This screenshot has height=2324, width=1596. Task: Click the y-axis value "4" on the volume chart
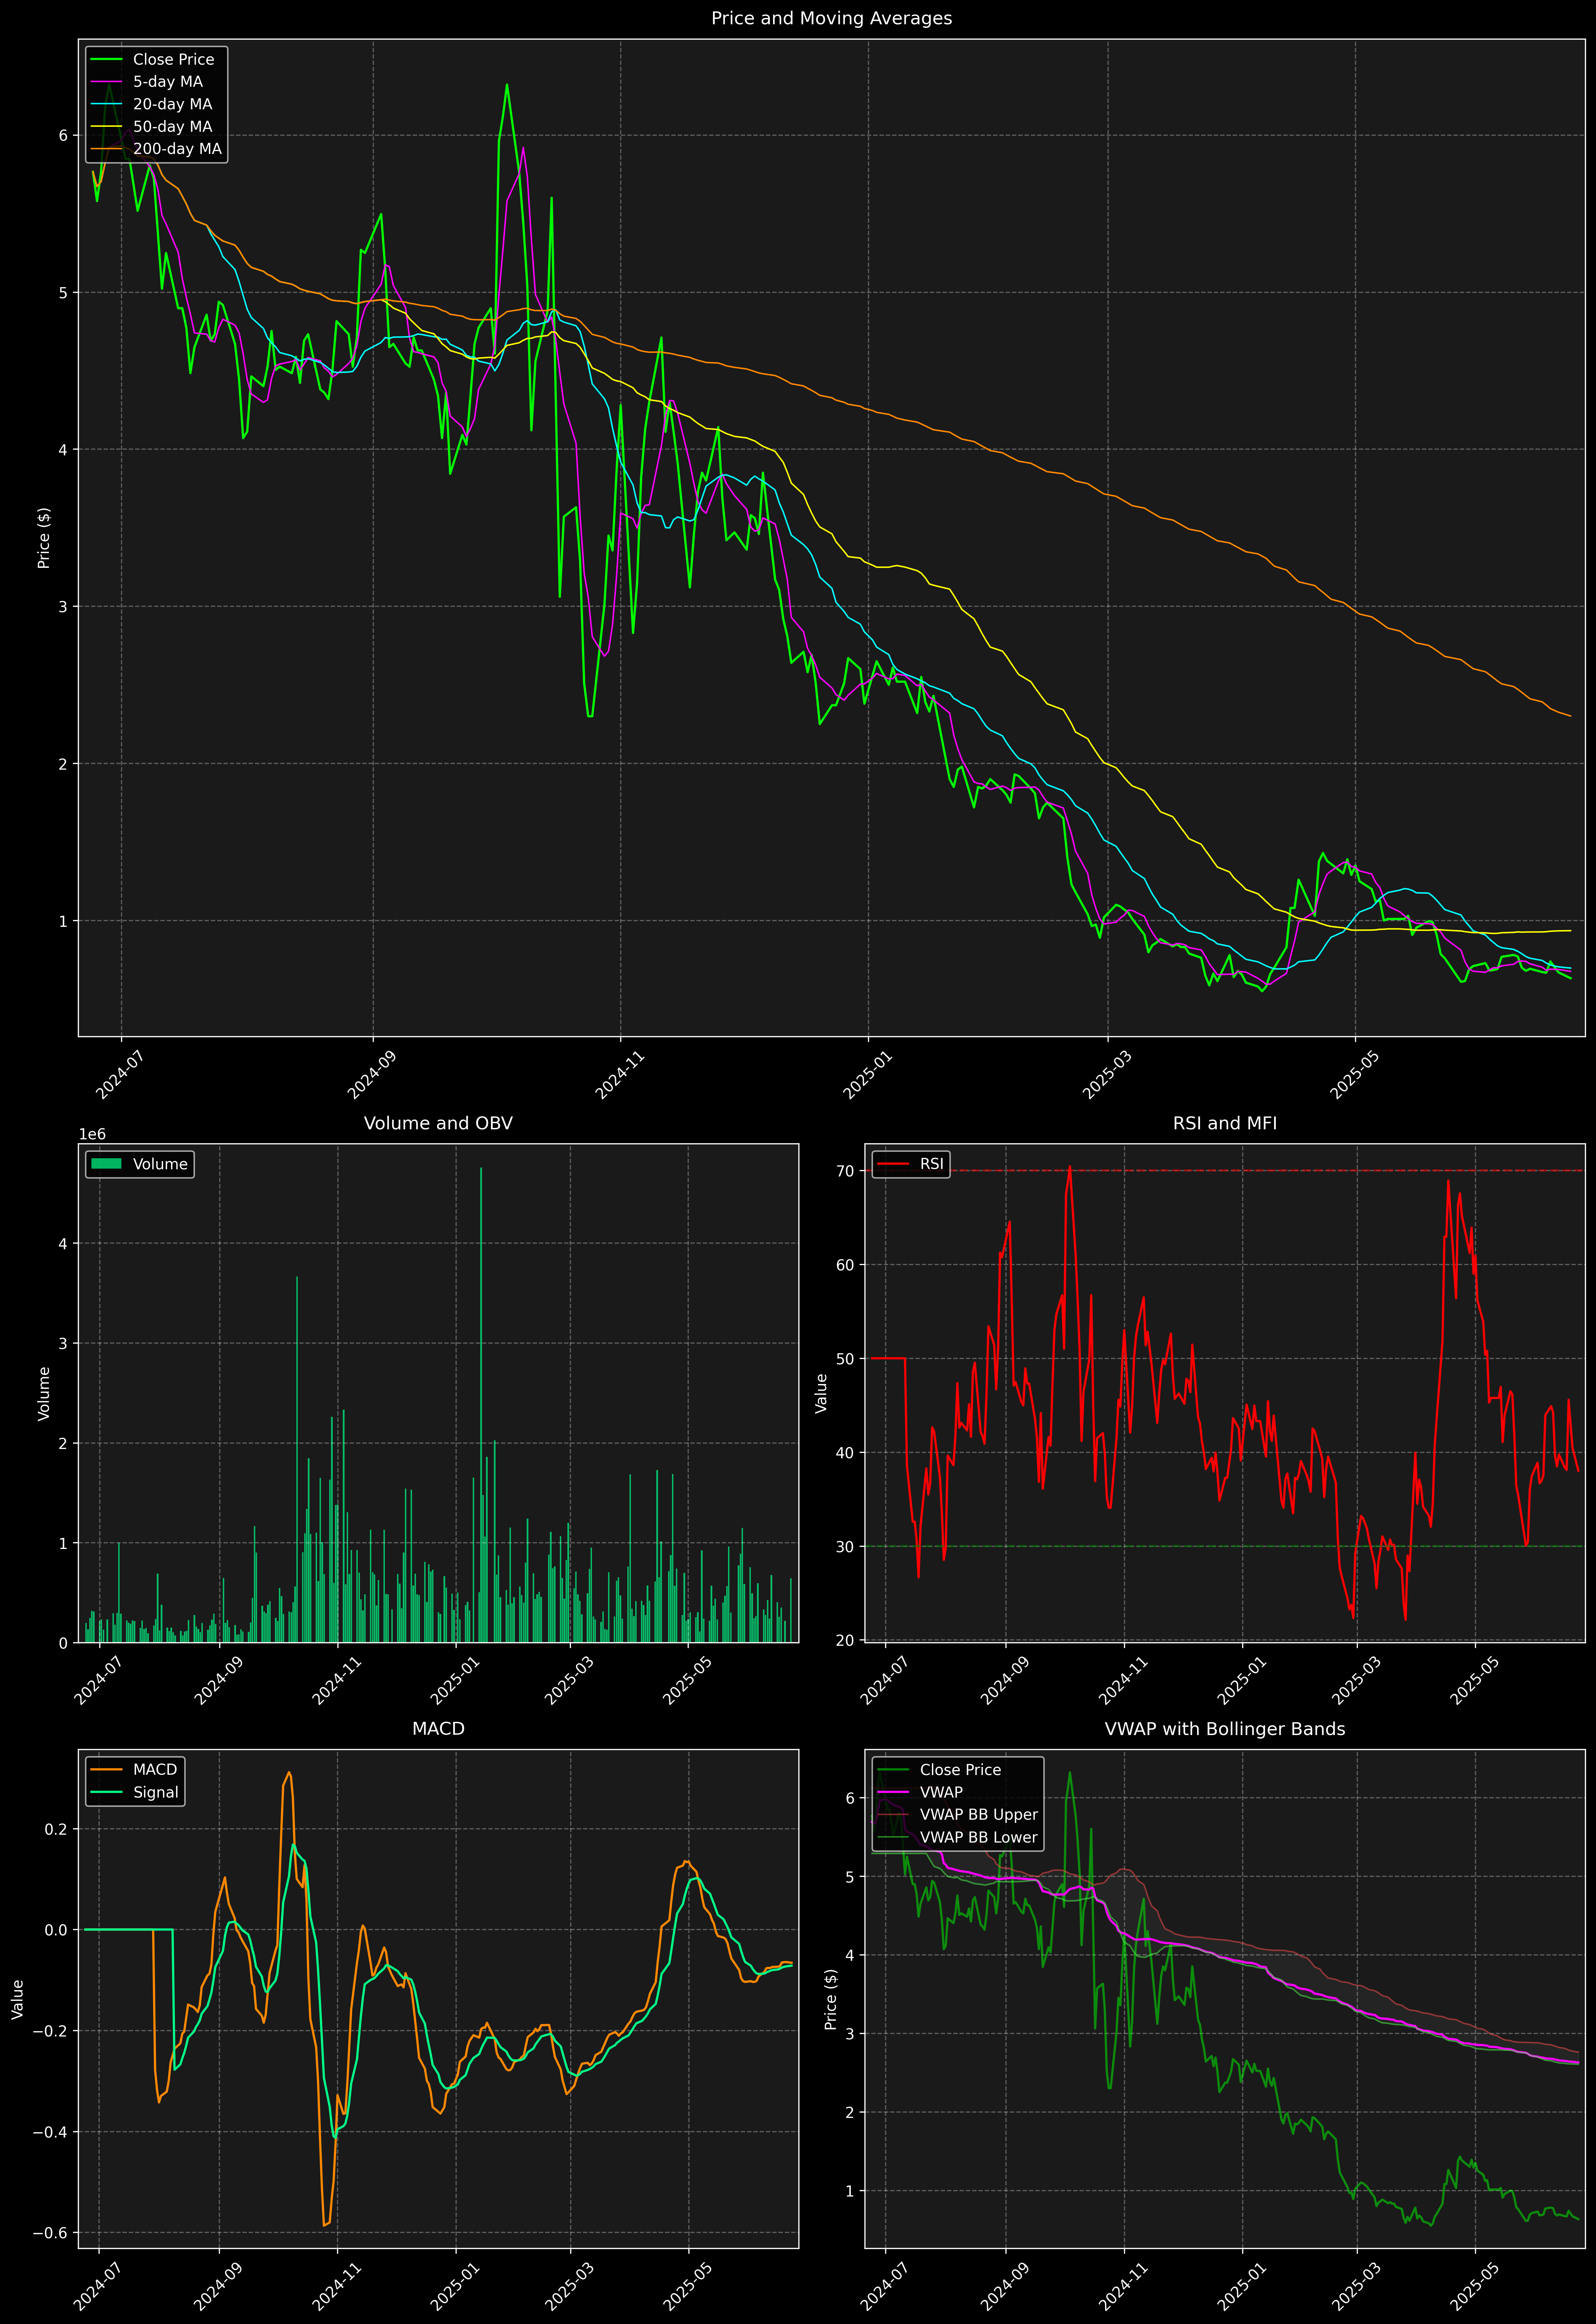click(63, 1244)
